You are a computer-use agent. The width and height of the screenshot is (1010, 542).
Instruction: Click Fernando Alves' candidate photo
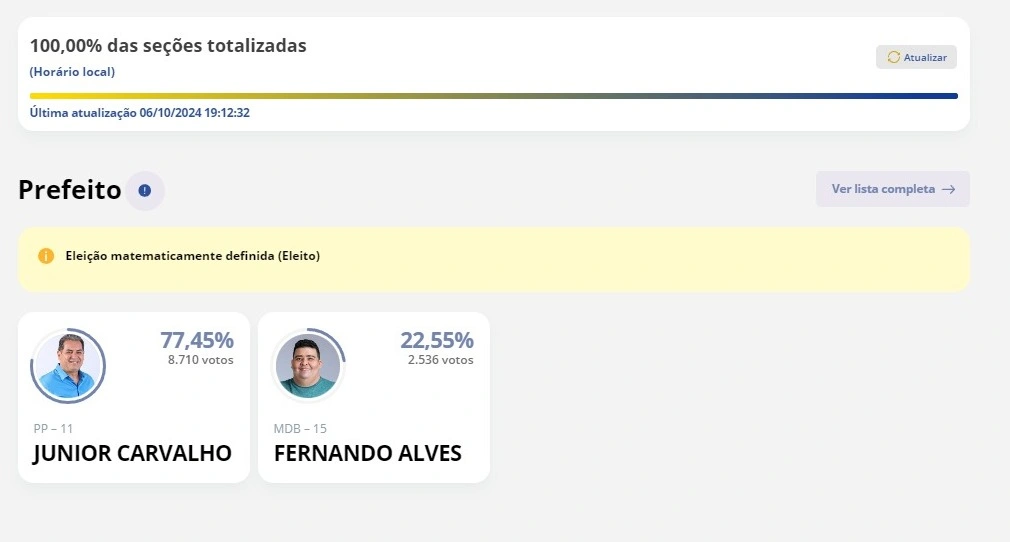pos(308,366)
